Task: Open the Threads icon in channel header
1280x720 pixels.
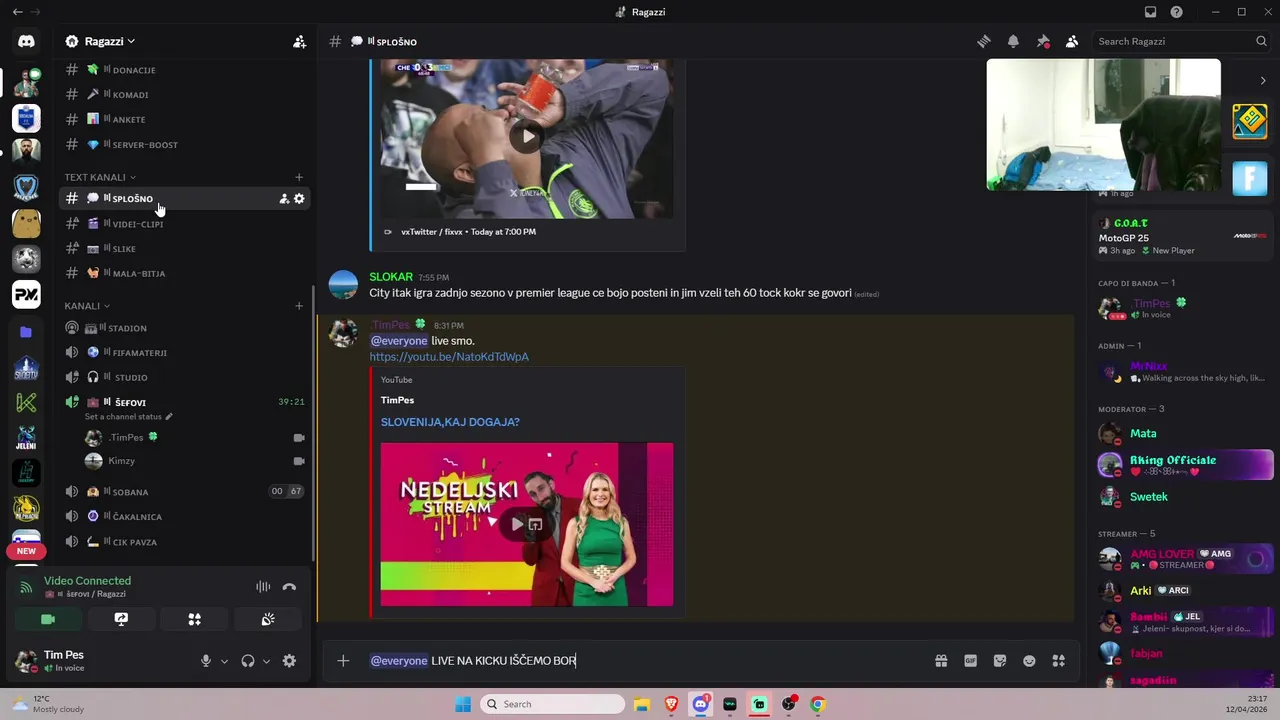Action: (984, 41)
